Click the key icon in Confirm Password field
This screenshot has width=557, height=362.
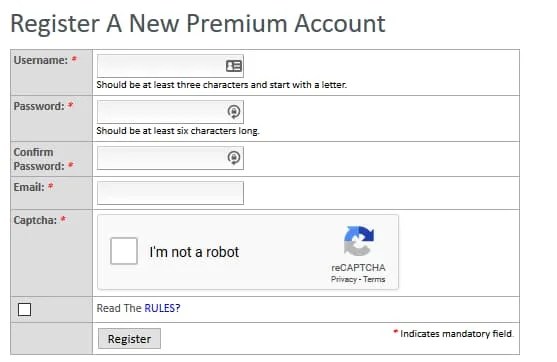tap(234, 157)
